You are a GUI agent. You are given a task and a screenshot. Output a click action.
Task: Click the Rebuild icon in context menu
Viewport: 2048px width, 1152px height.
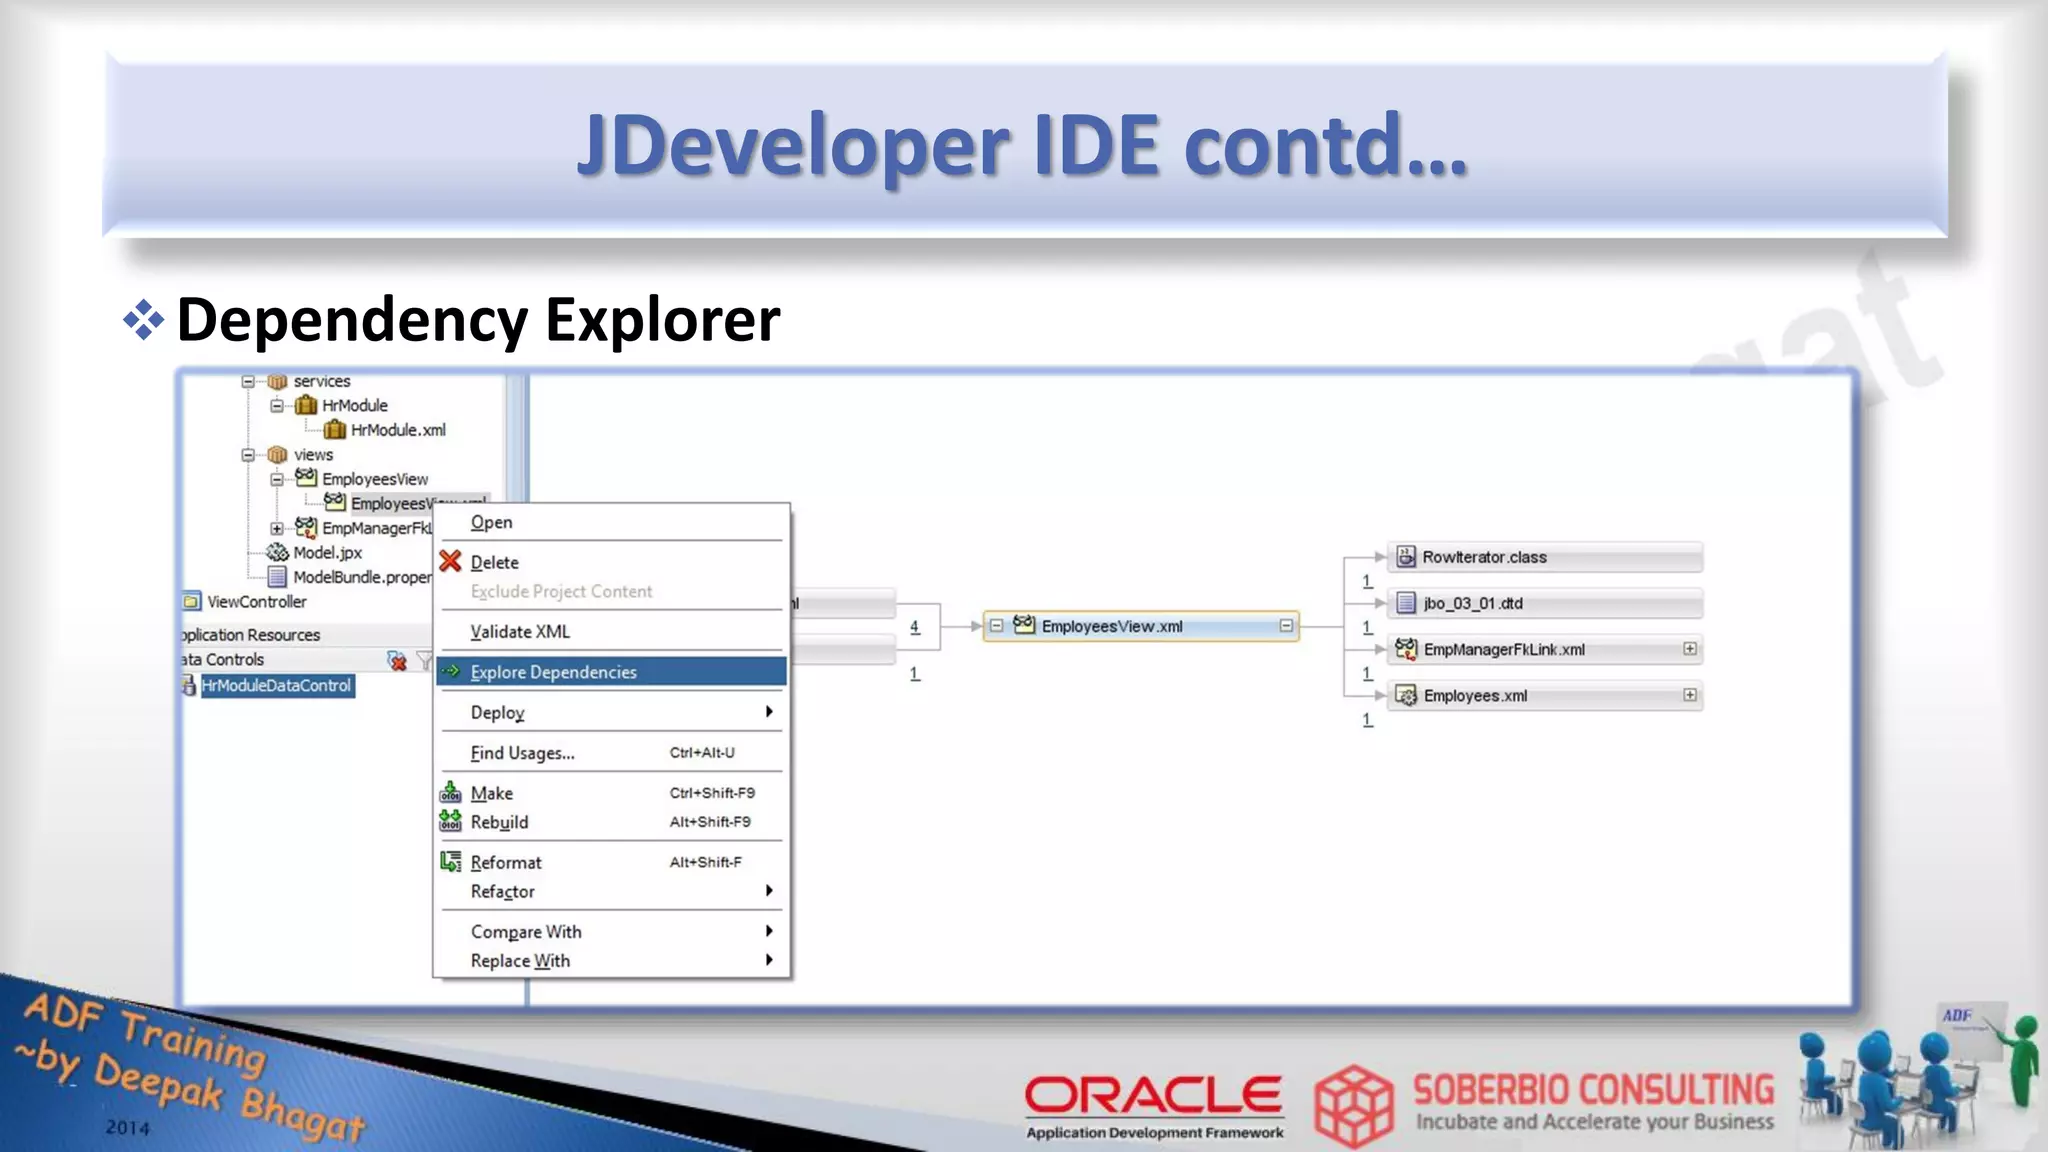(x=450, y=822)
